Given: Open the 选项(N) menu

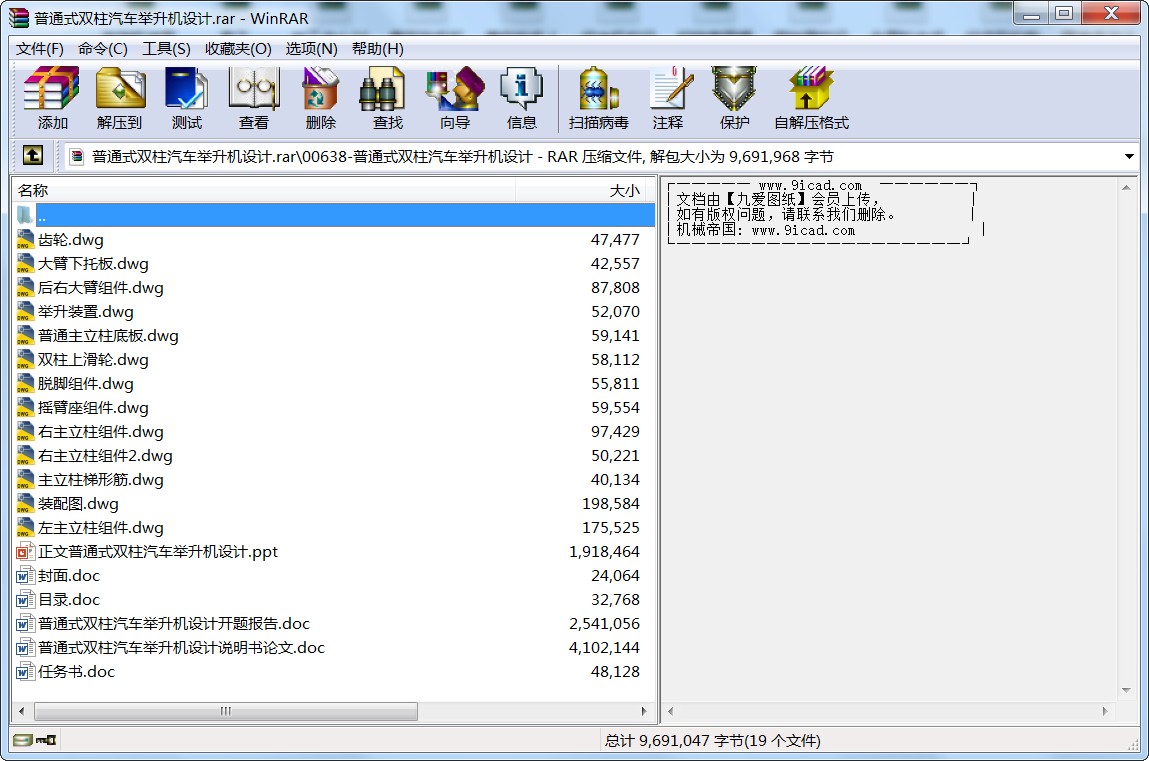Looking at the screenshot, I should [311, 49].
